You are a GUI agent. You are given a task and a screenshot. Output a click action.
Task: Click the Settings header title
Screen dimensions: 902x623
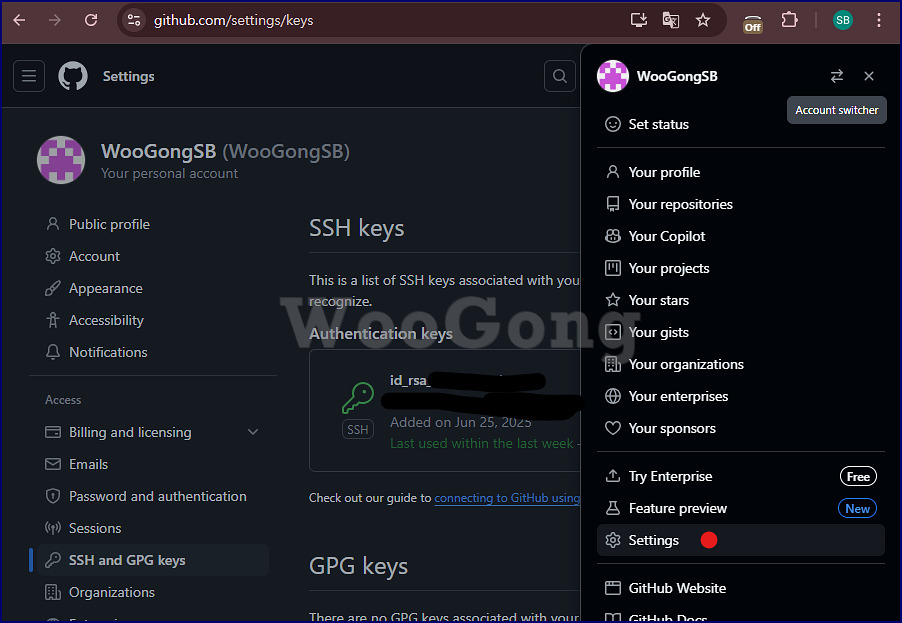[x=128, y=76]
